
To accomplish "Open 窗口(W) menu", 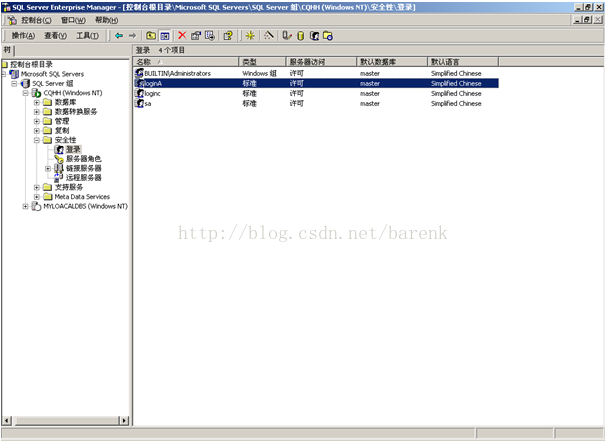I will tap(73, 20).
